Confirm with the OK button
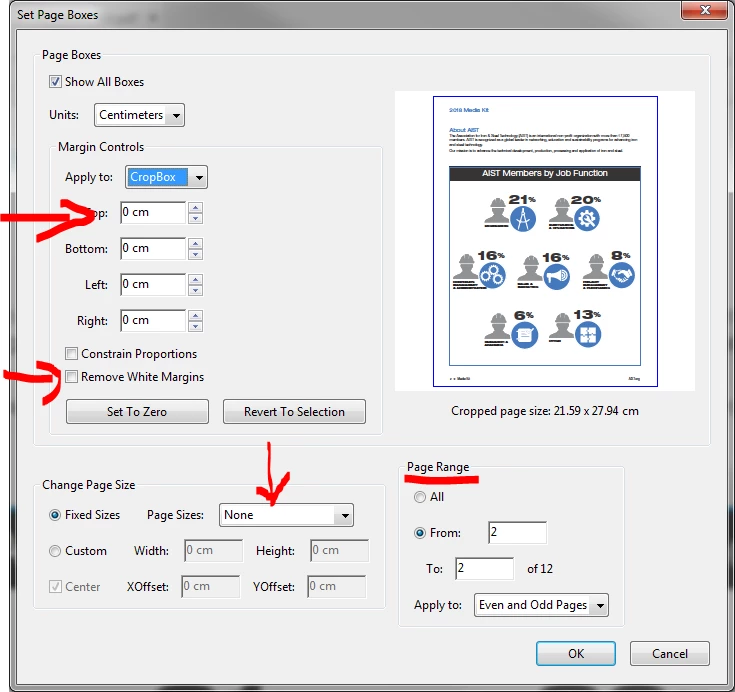Image resolution: width=735 pixels, height=692 pixels. (576, 654)
